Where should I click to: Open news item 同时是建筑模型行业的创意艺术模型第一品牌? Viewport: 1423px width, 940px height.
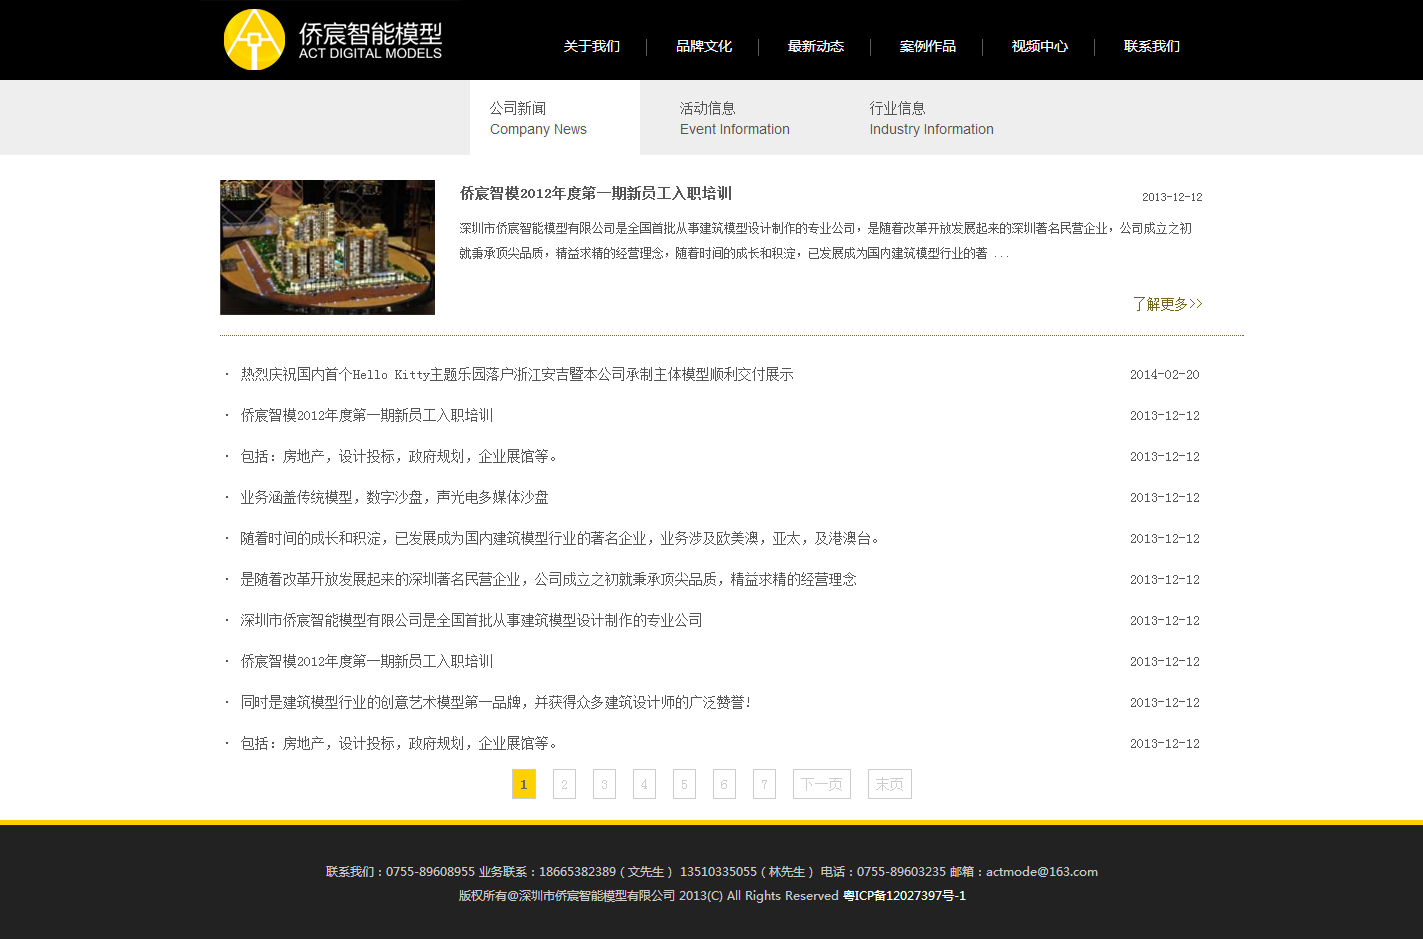tap(495, 702)
